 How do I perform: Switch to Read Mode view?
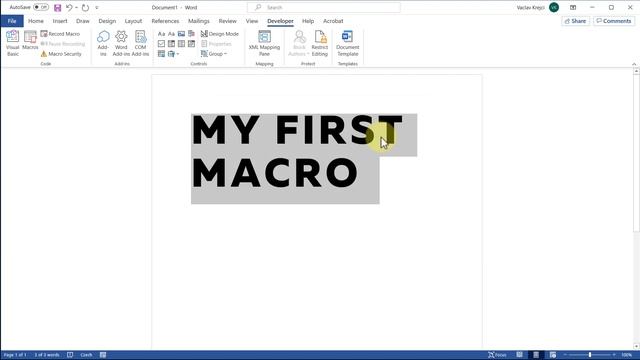519,355
